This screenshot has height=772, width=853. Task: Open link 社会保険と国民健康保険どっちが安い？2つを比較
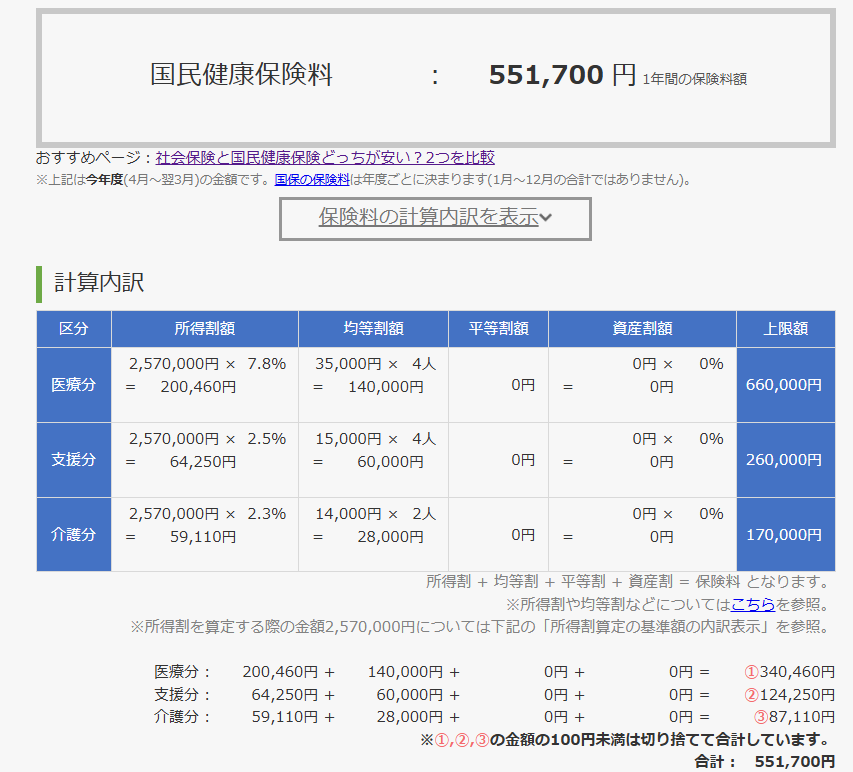[325, 158]
